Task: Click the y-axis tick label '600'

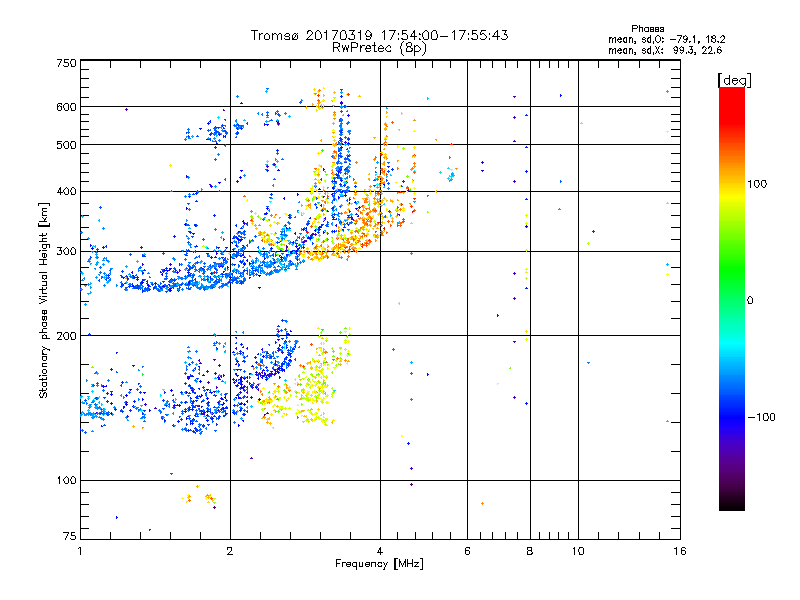Action: (x=67, y=107)
